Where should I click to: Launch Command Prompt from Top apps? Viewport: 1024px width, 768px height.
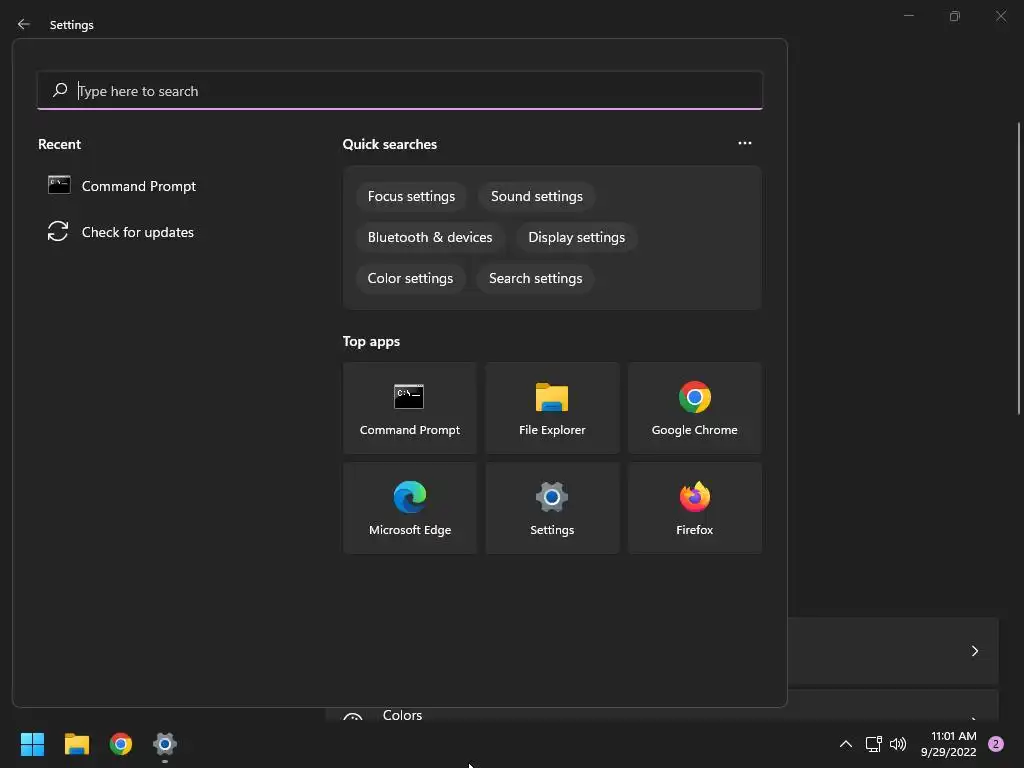tap(409, 408)
